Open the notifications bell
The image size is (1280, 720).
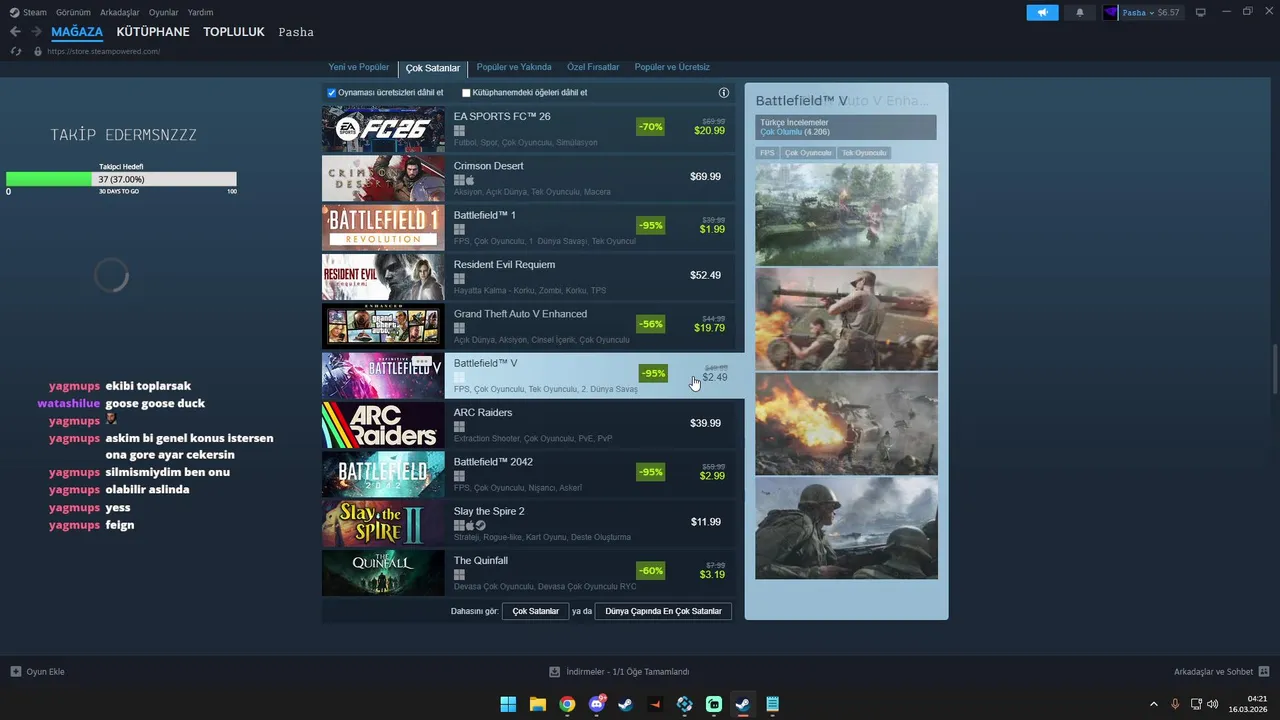[1079, 12]
